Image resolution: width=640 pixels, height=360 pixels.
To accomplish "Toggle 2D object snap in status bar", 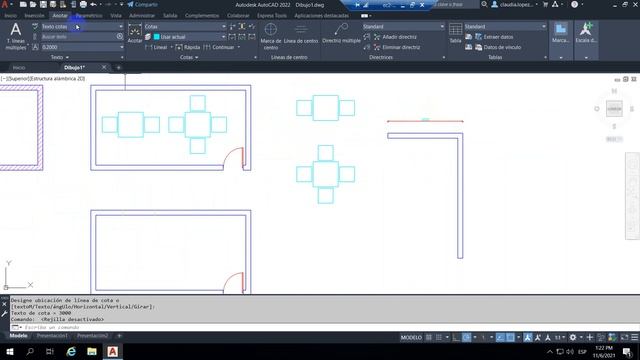I will click(510, 338).
